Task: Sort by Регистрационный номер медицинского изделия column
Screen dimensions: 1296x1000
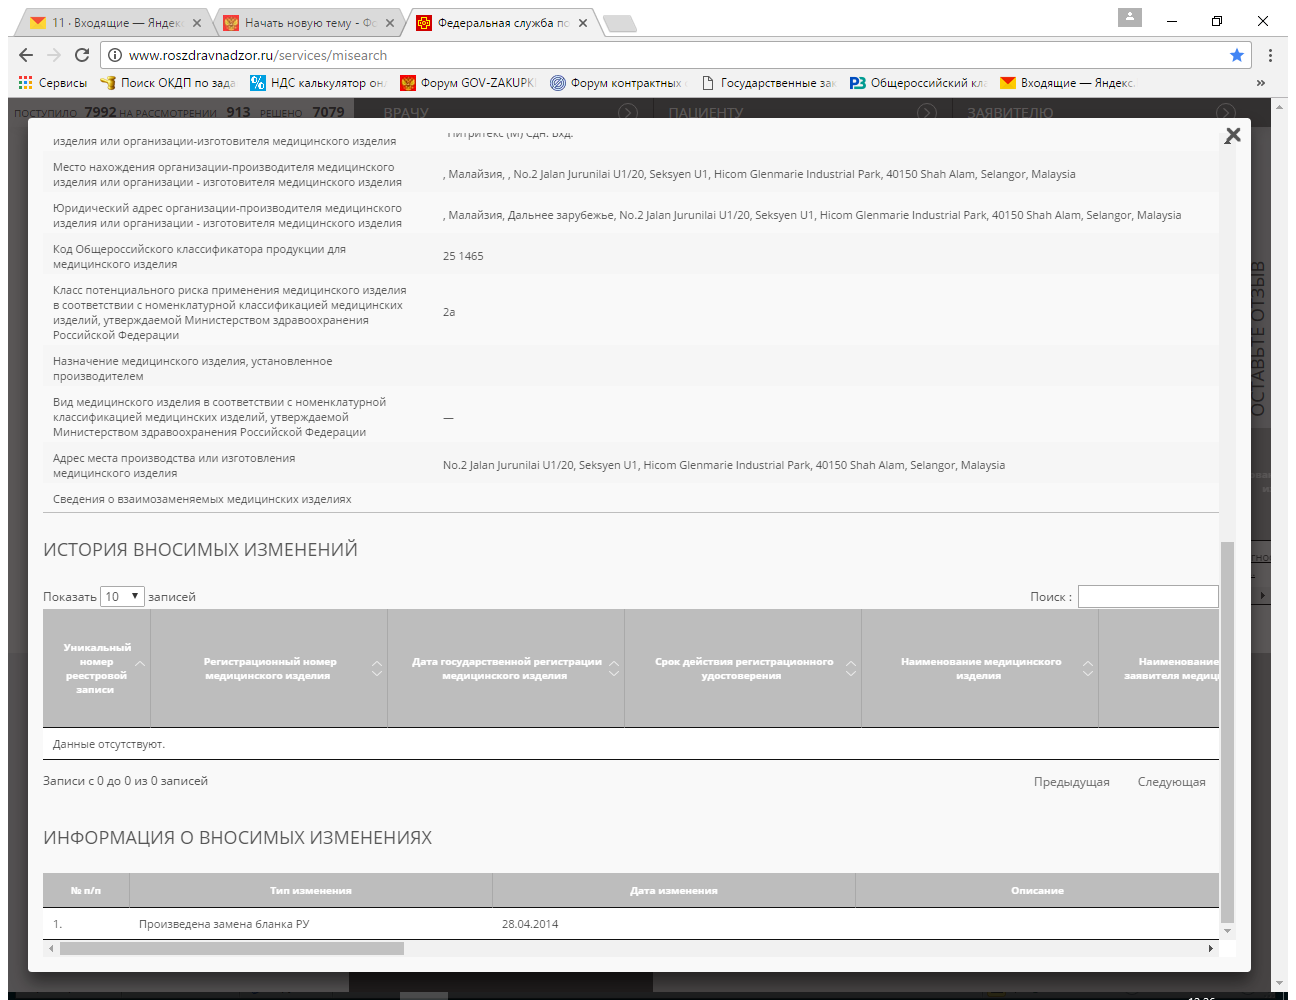Action: (x=270, y=668)
